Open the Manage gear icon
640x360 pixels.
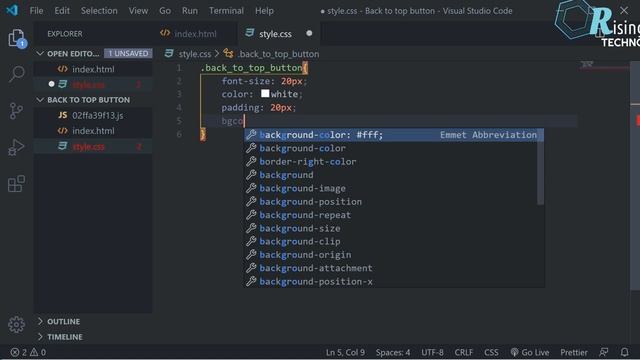point(16,325)
